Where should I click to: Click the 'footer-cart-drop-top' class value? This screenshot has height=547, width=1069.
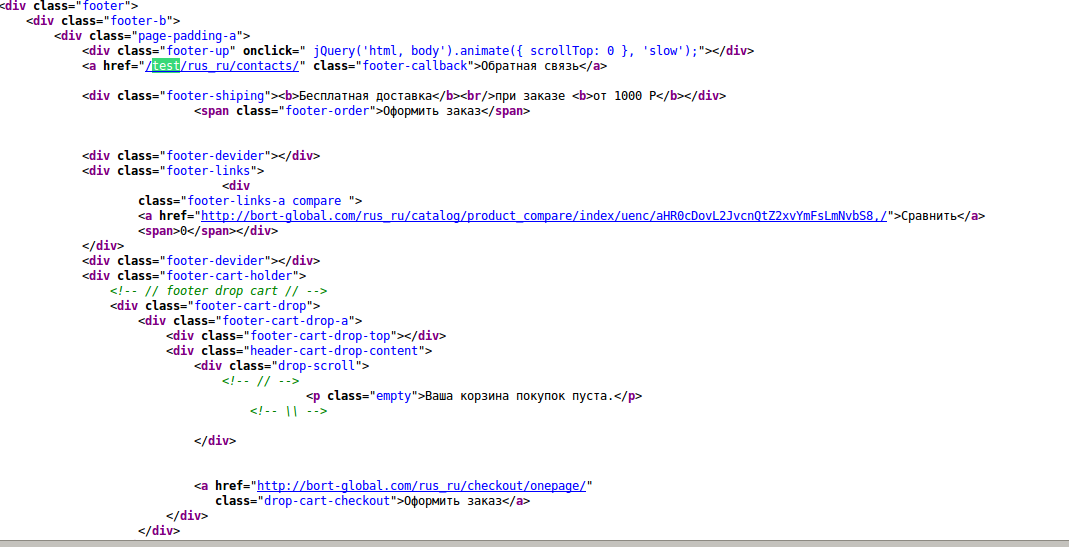[320, 336]
